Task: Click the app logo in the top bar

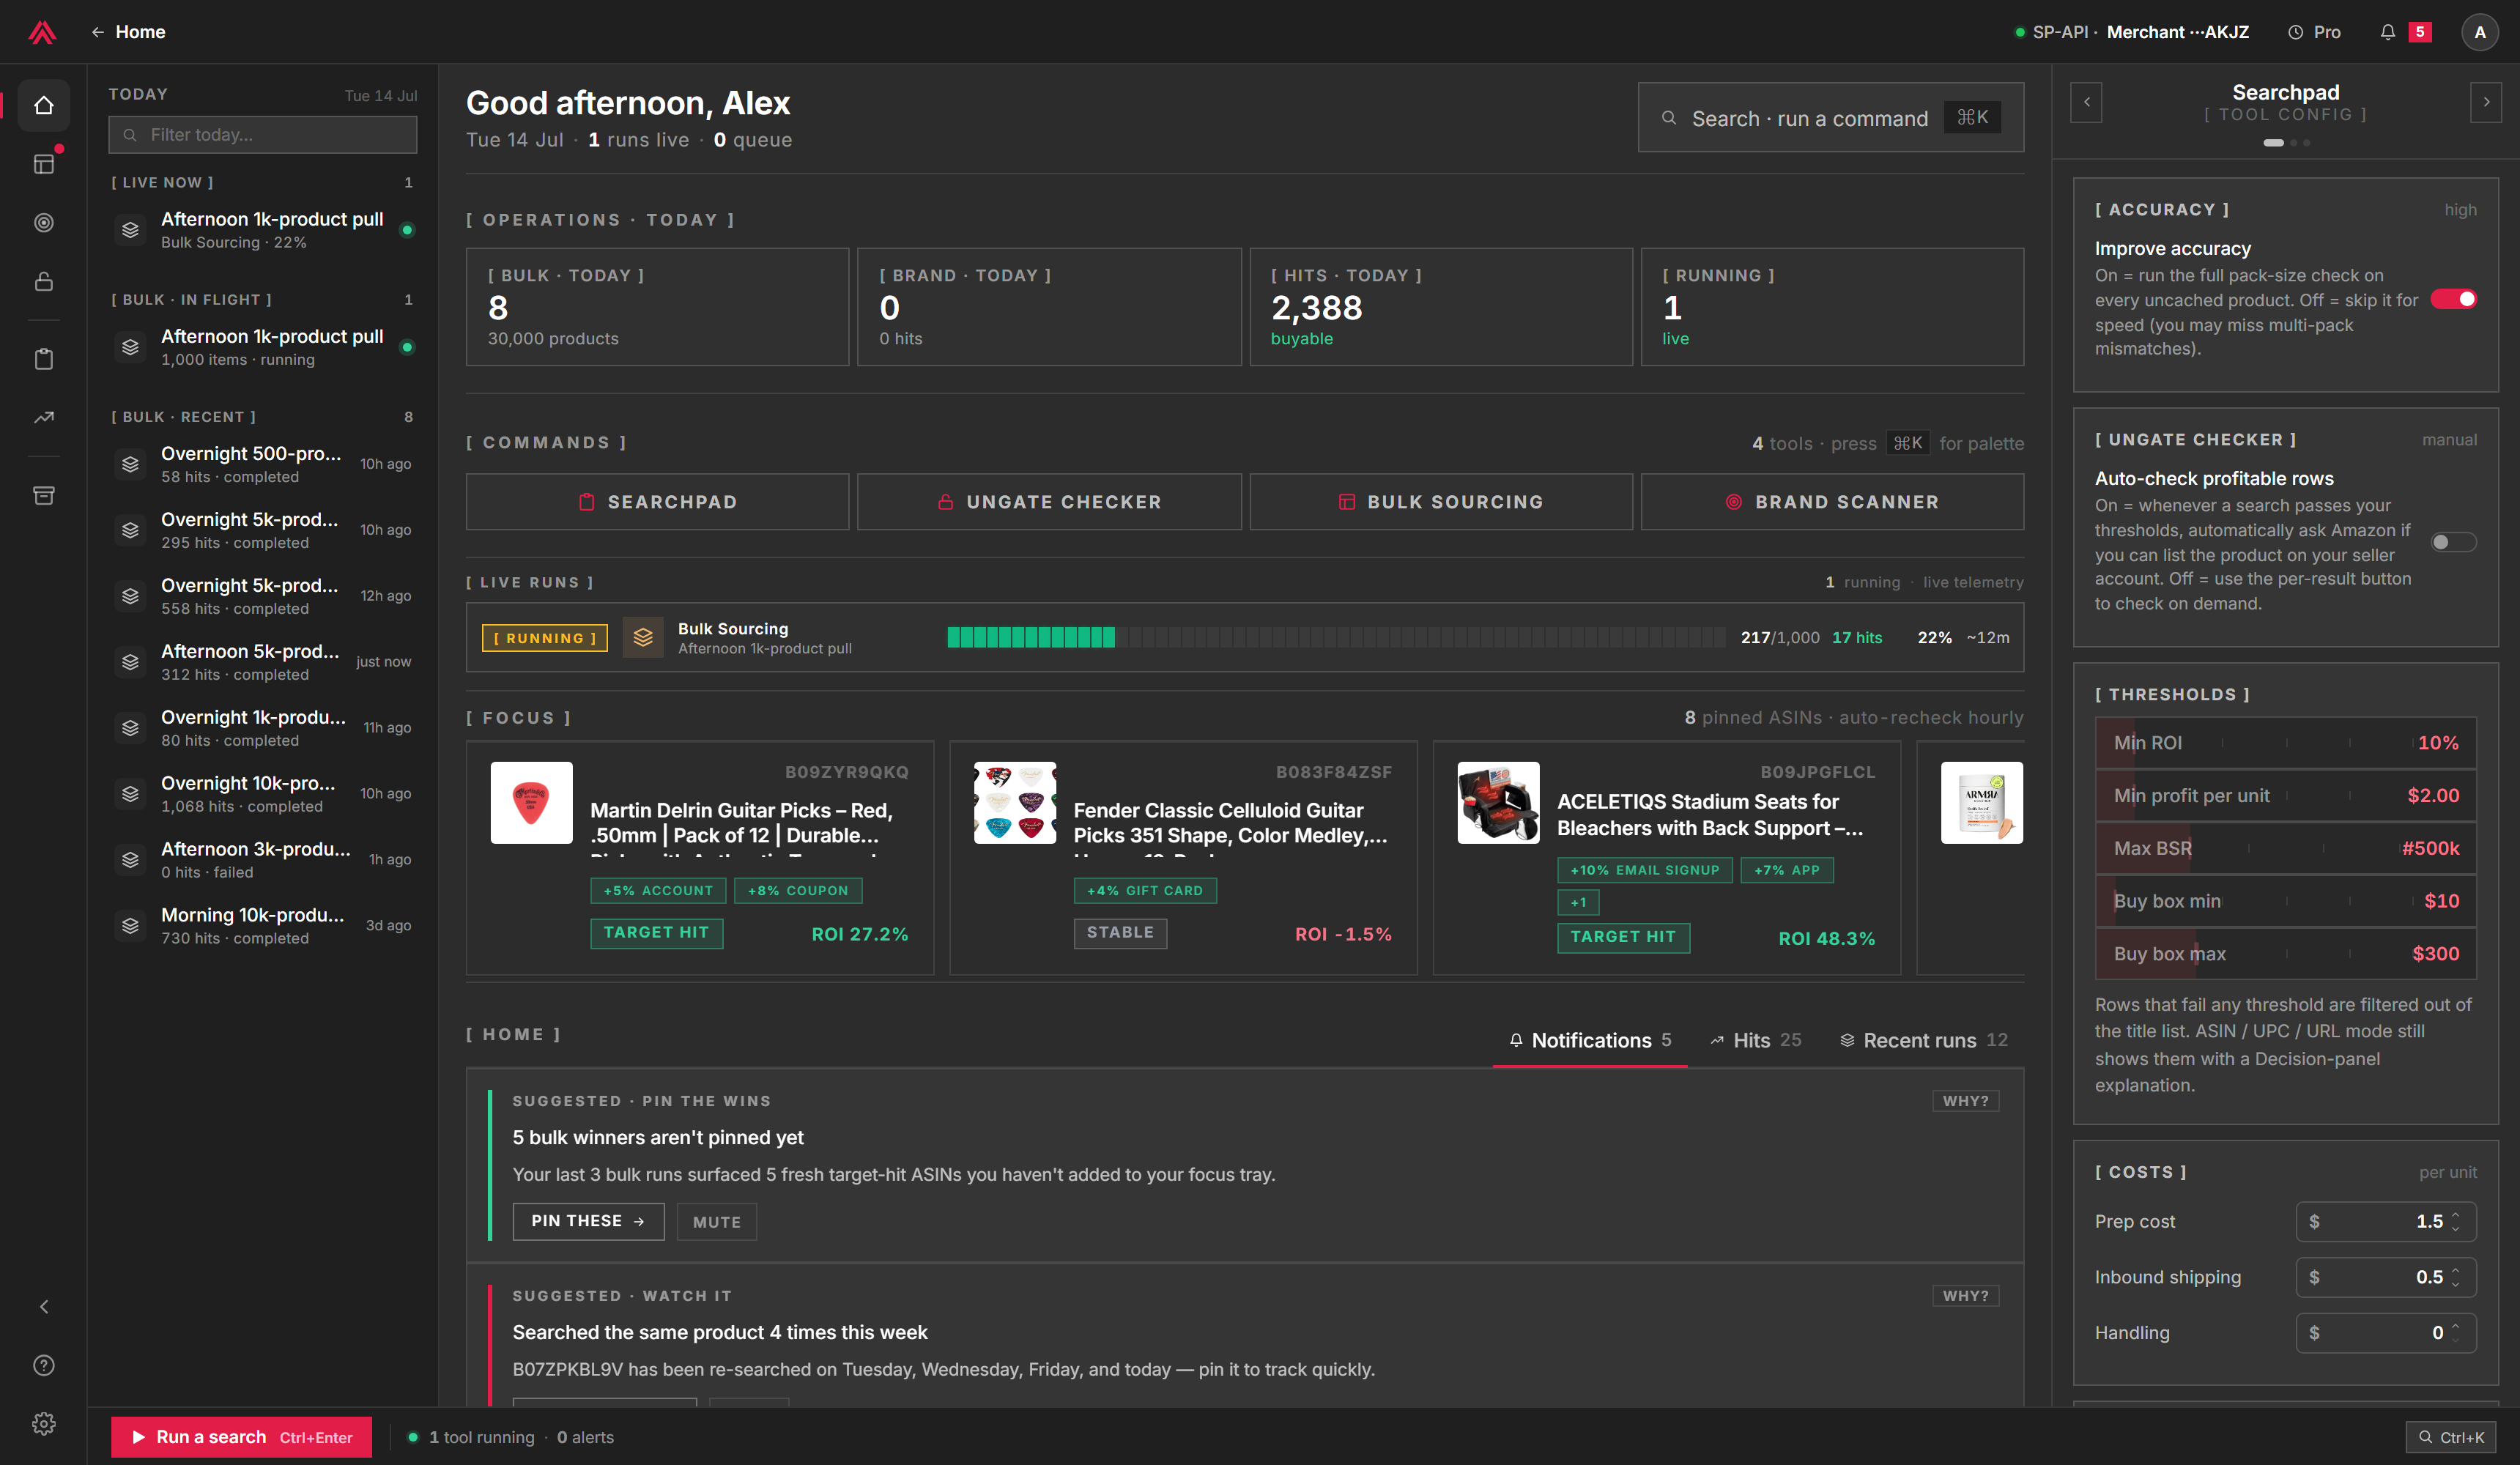Action: click(42, 32)
